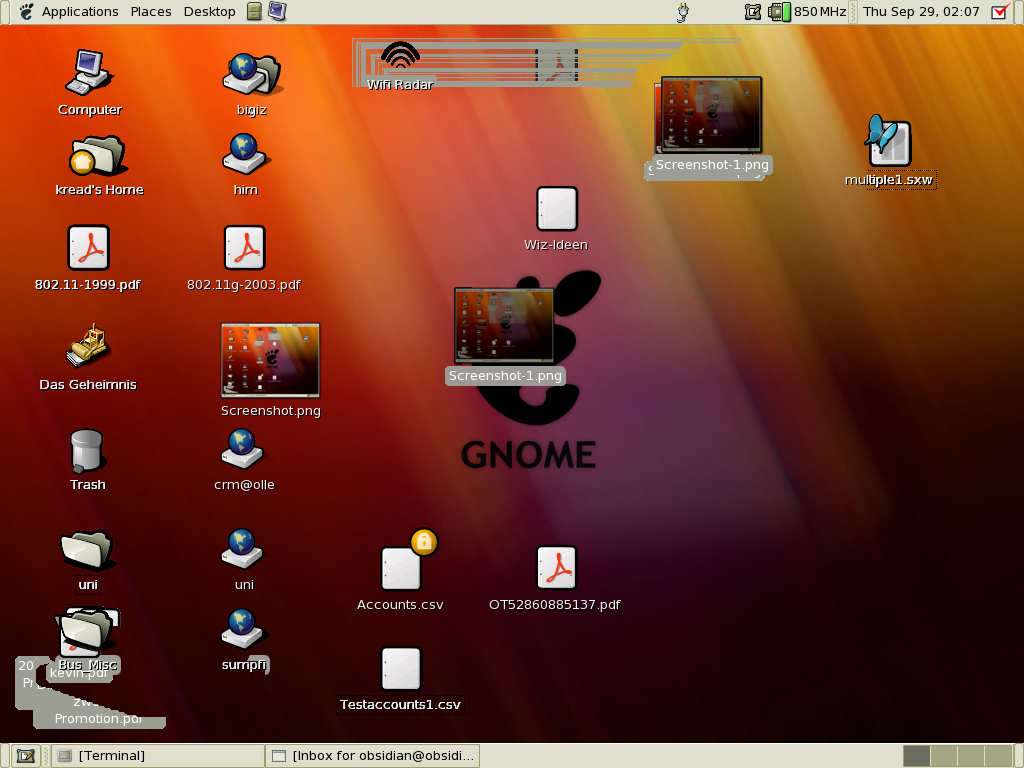Toggle the Show Desktop button in panel

point(25,756)
